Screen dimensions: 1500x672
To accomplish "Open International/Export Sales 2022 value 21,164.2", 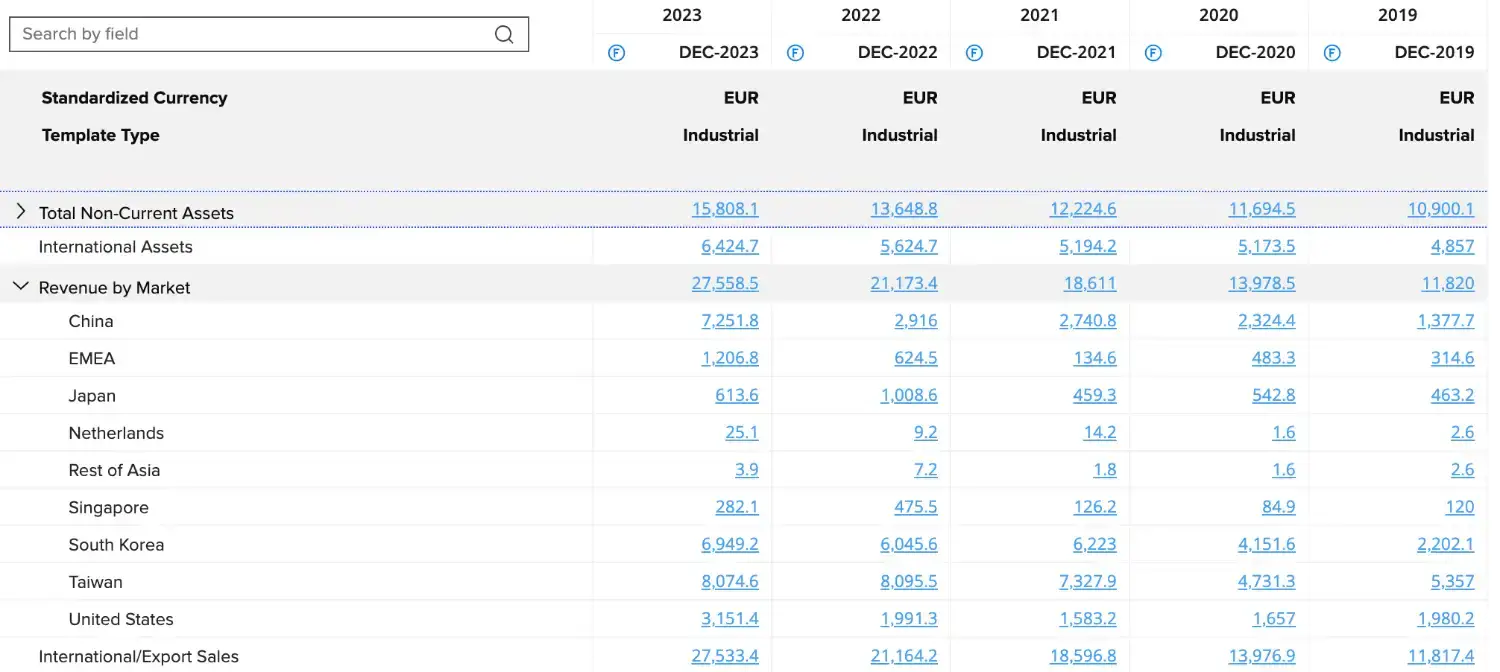I will click(904, 657).
